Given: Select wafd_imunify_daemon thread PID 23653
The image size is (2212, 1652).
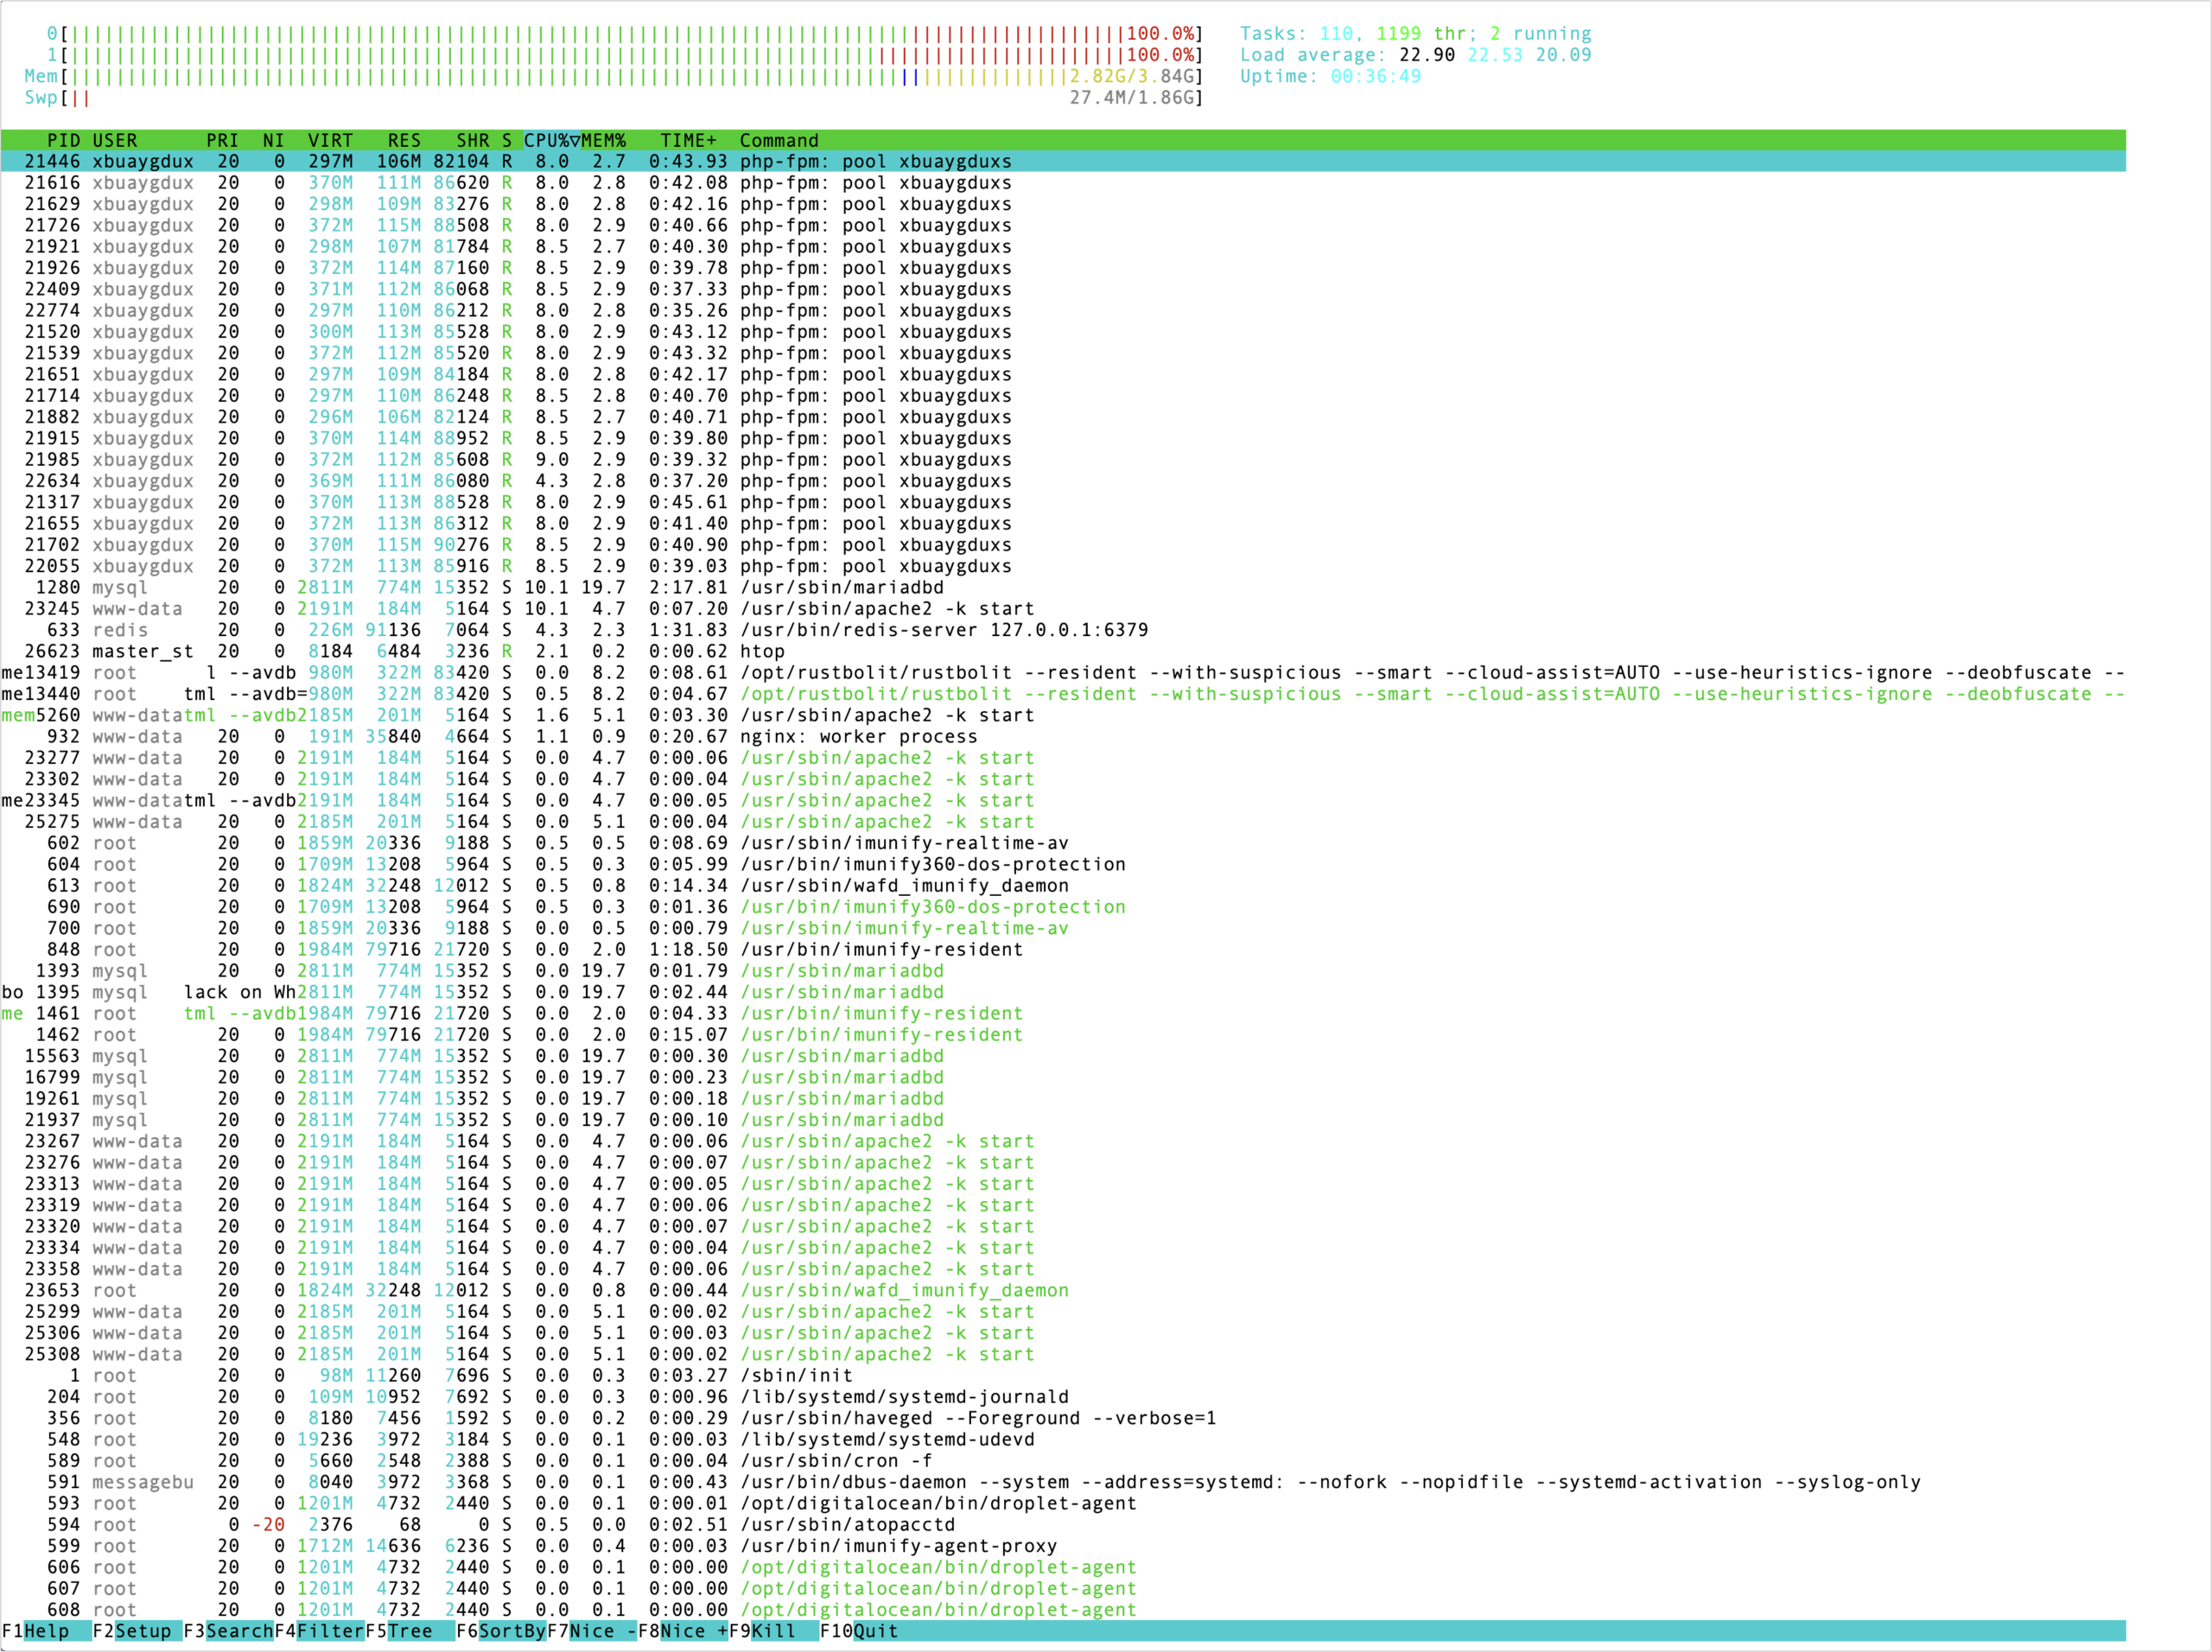Looking at the screenshot, I should click(1063, 1290).
